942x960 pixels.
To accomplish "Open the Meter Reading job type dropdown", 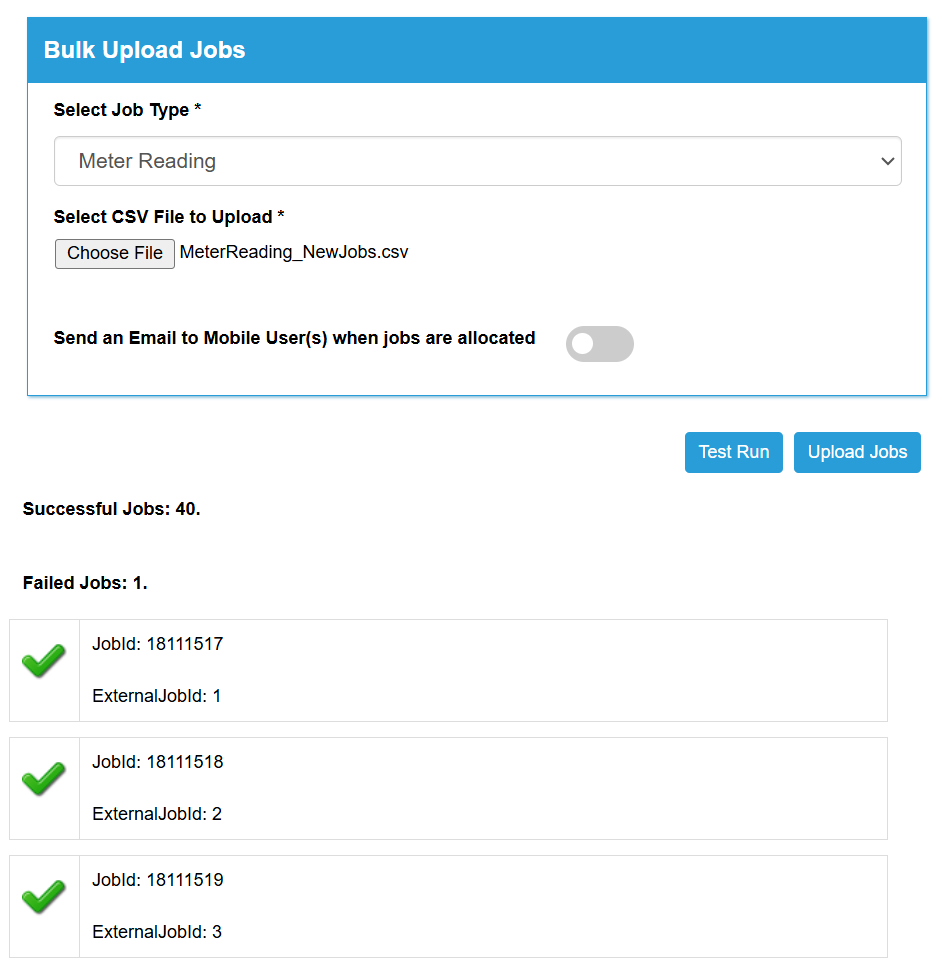I will point(477,161).
